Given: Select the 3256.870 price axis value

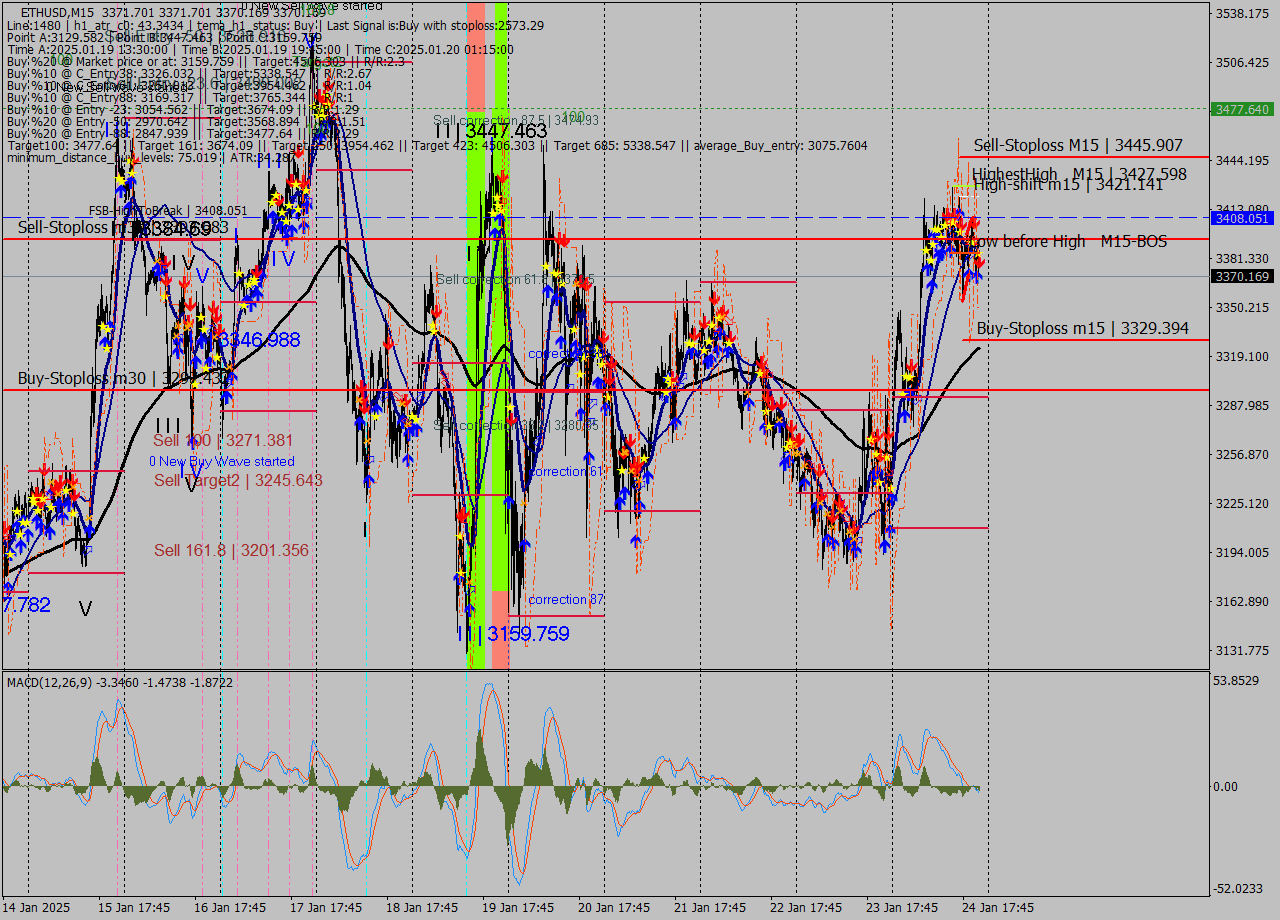Looking at the screenshot, I should coord(1241,455).
